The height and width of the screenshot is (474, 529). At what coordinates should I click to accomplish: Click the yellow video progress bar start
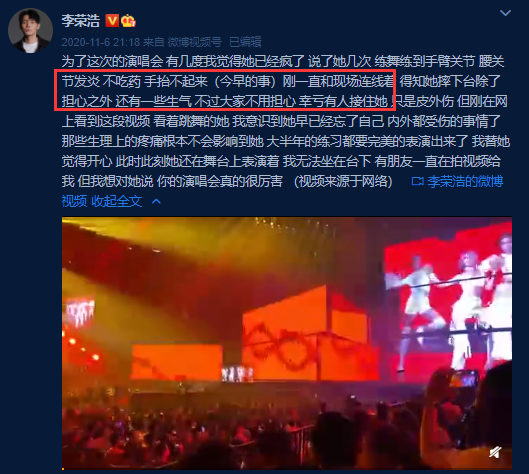63,469
